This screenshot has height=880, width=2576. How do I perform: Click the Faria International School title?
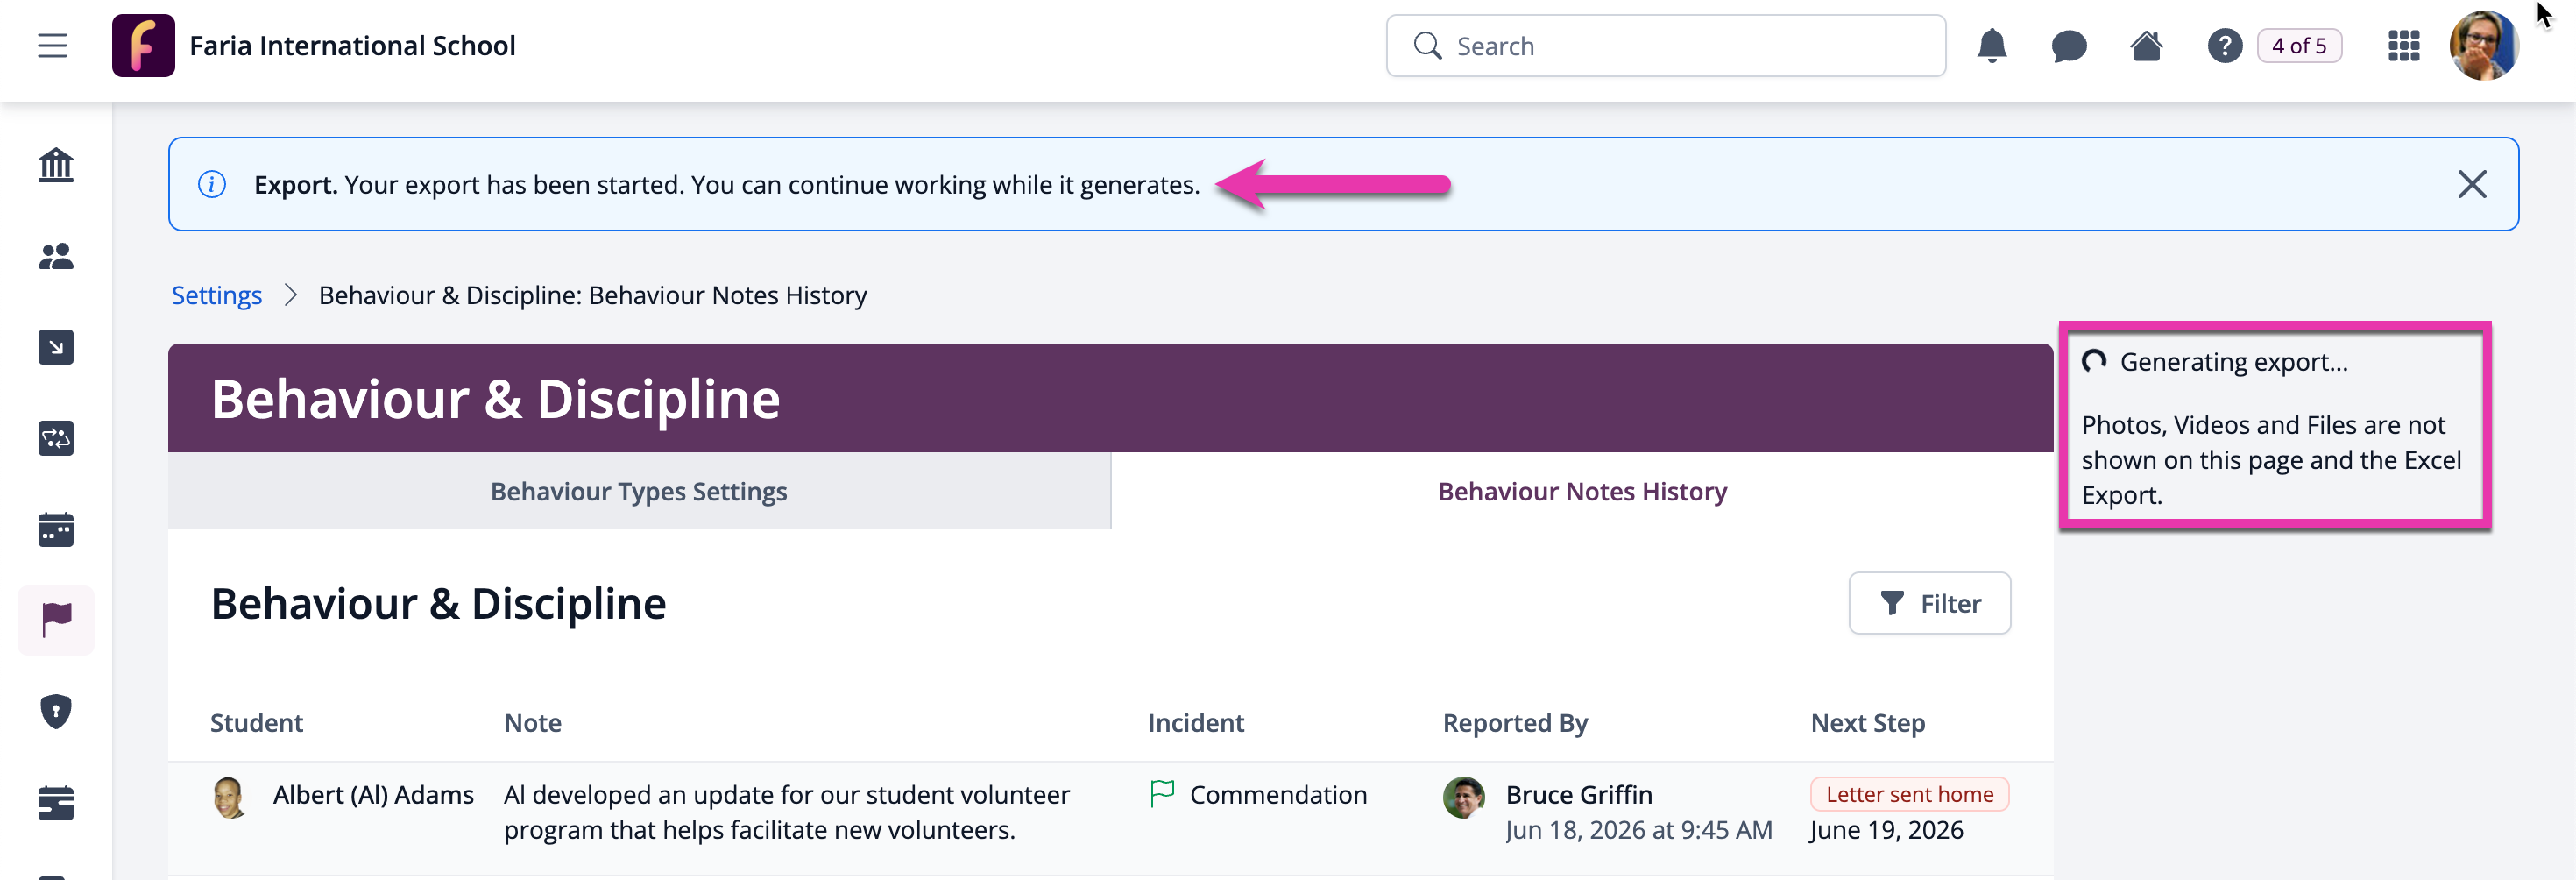[x=352, y=46]
